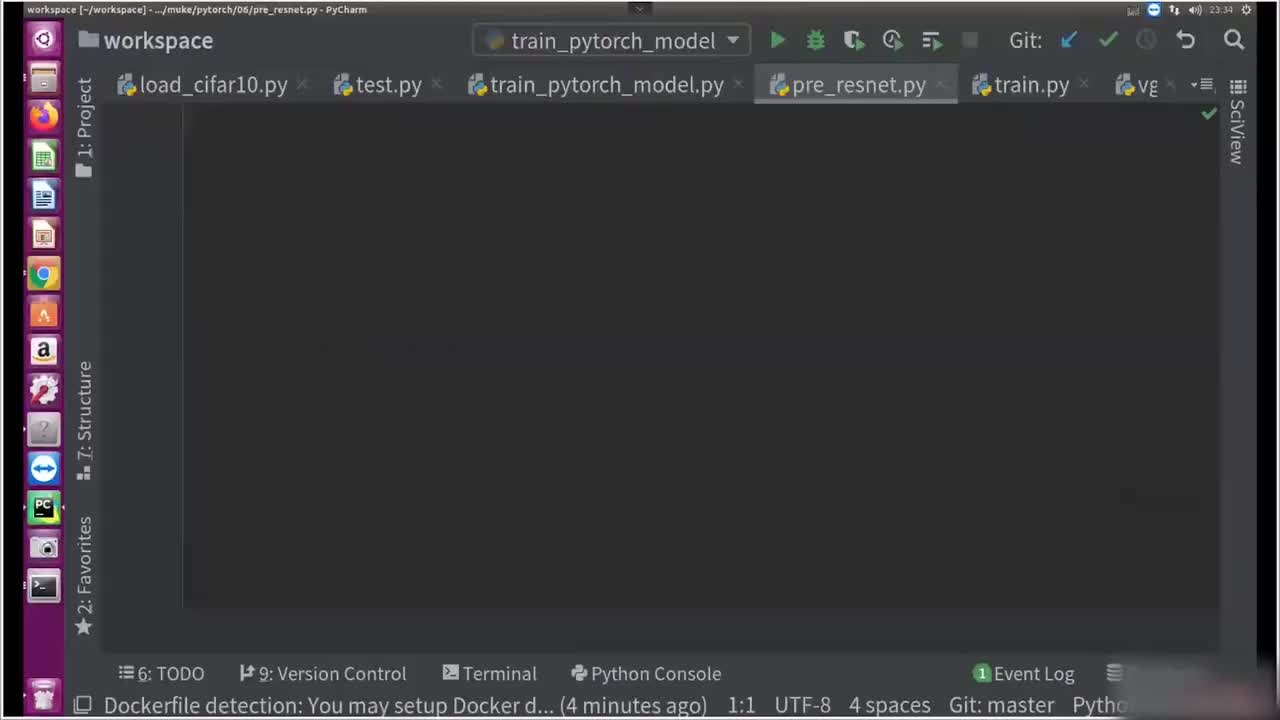The width and height of the screenshot is (1280, 720).
Task: Change file encoding UTF-8 in status bar
Action: (x=802, y=705)
